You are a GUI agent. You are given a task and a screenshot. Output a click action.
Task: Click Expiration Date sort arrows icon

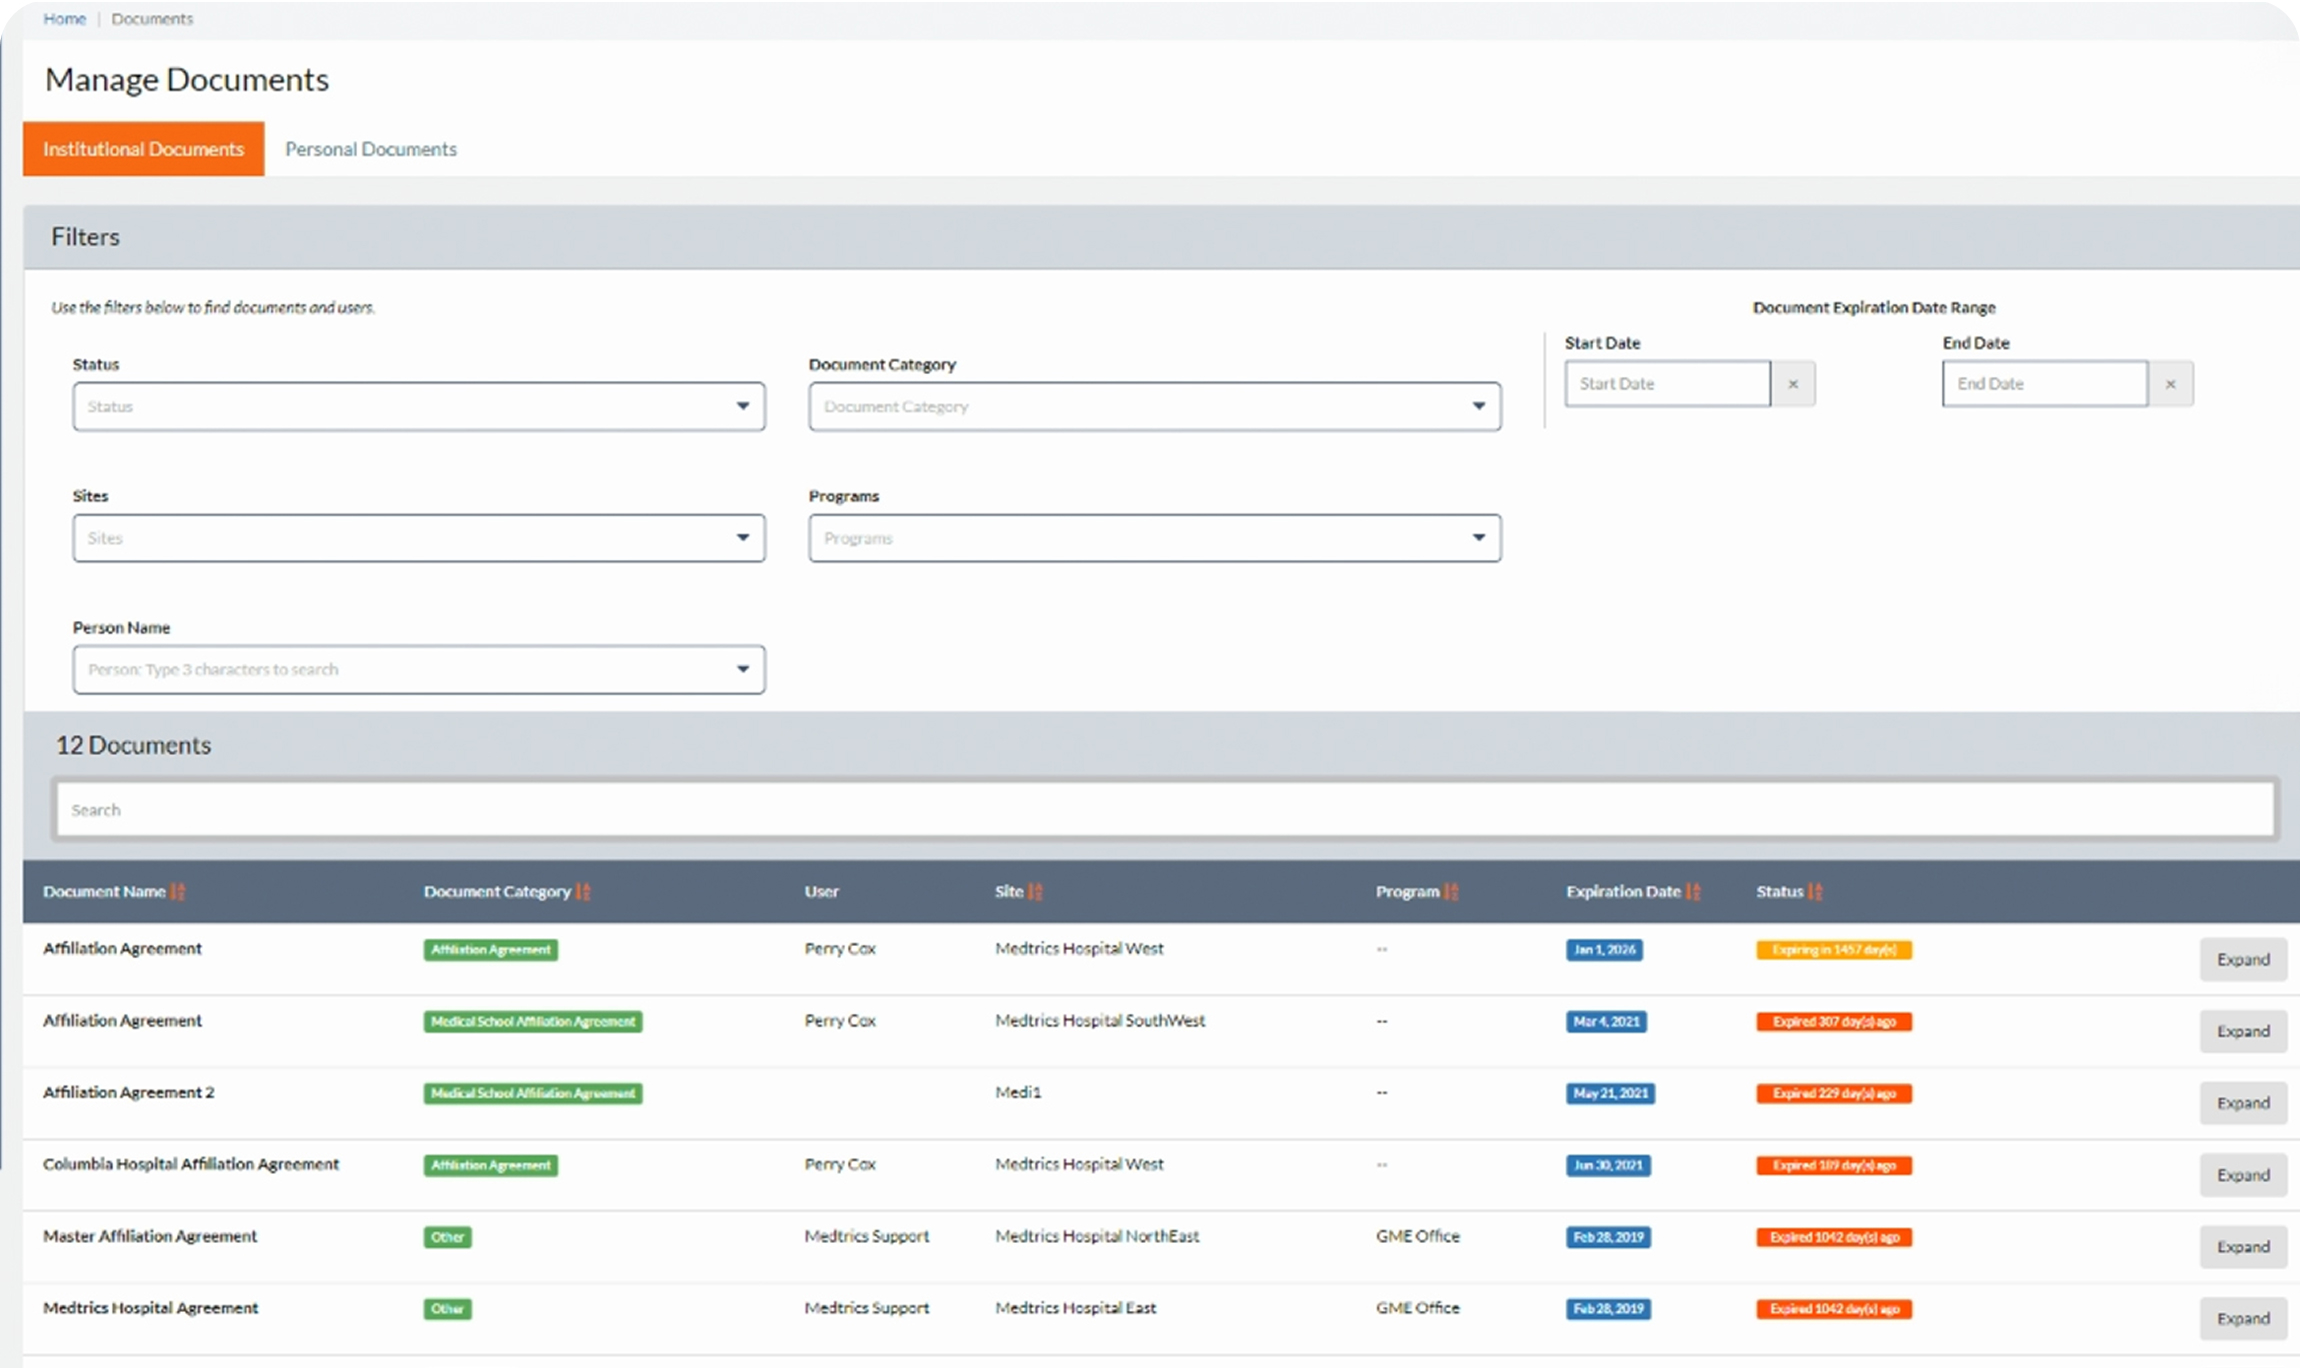coord(1693,892)
